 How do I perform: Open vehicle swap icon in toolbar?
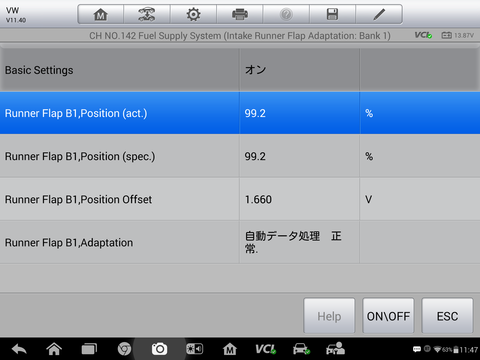[147, 14]
